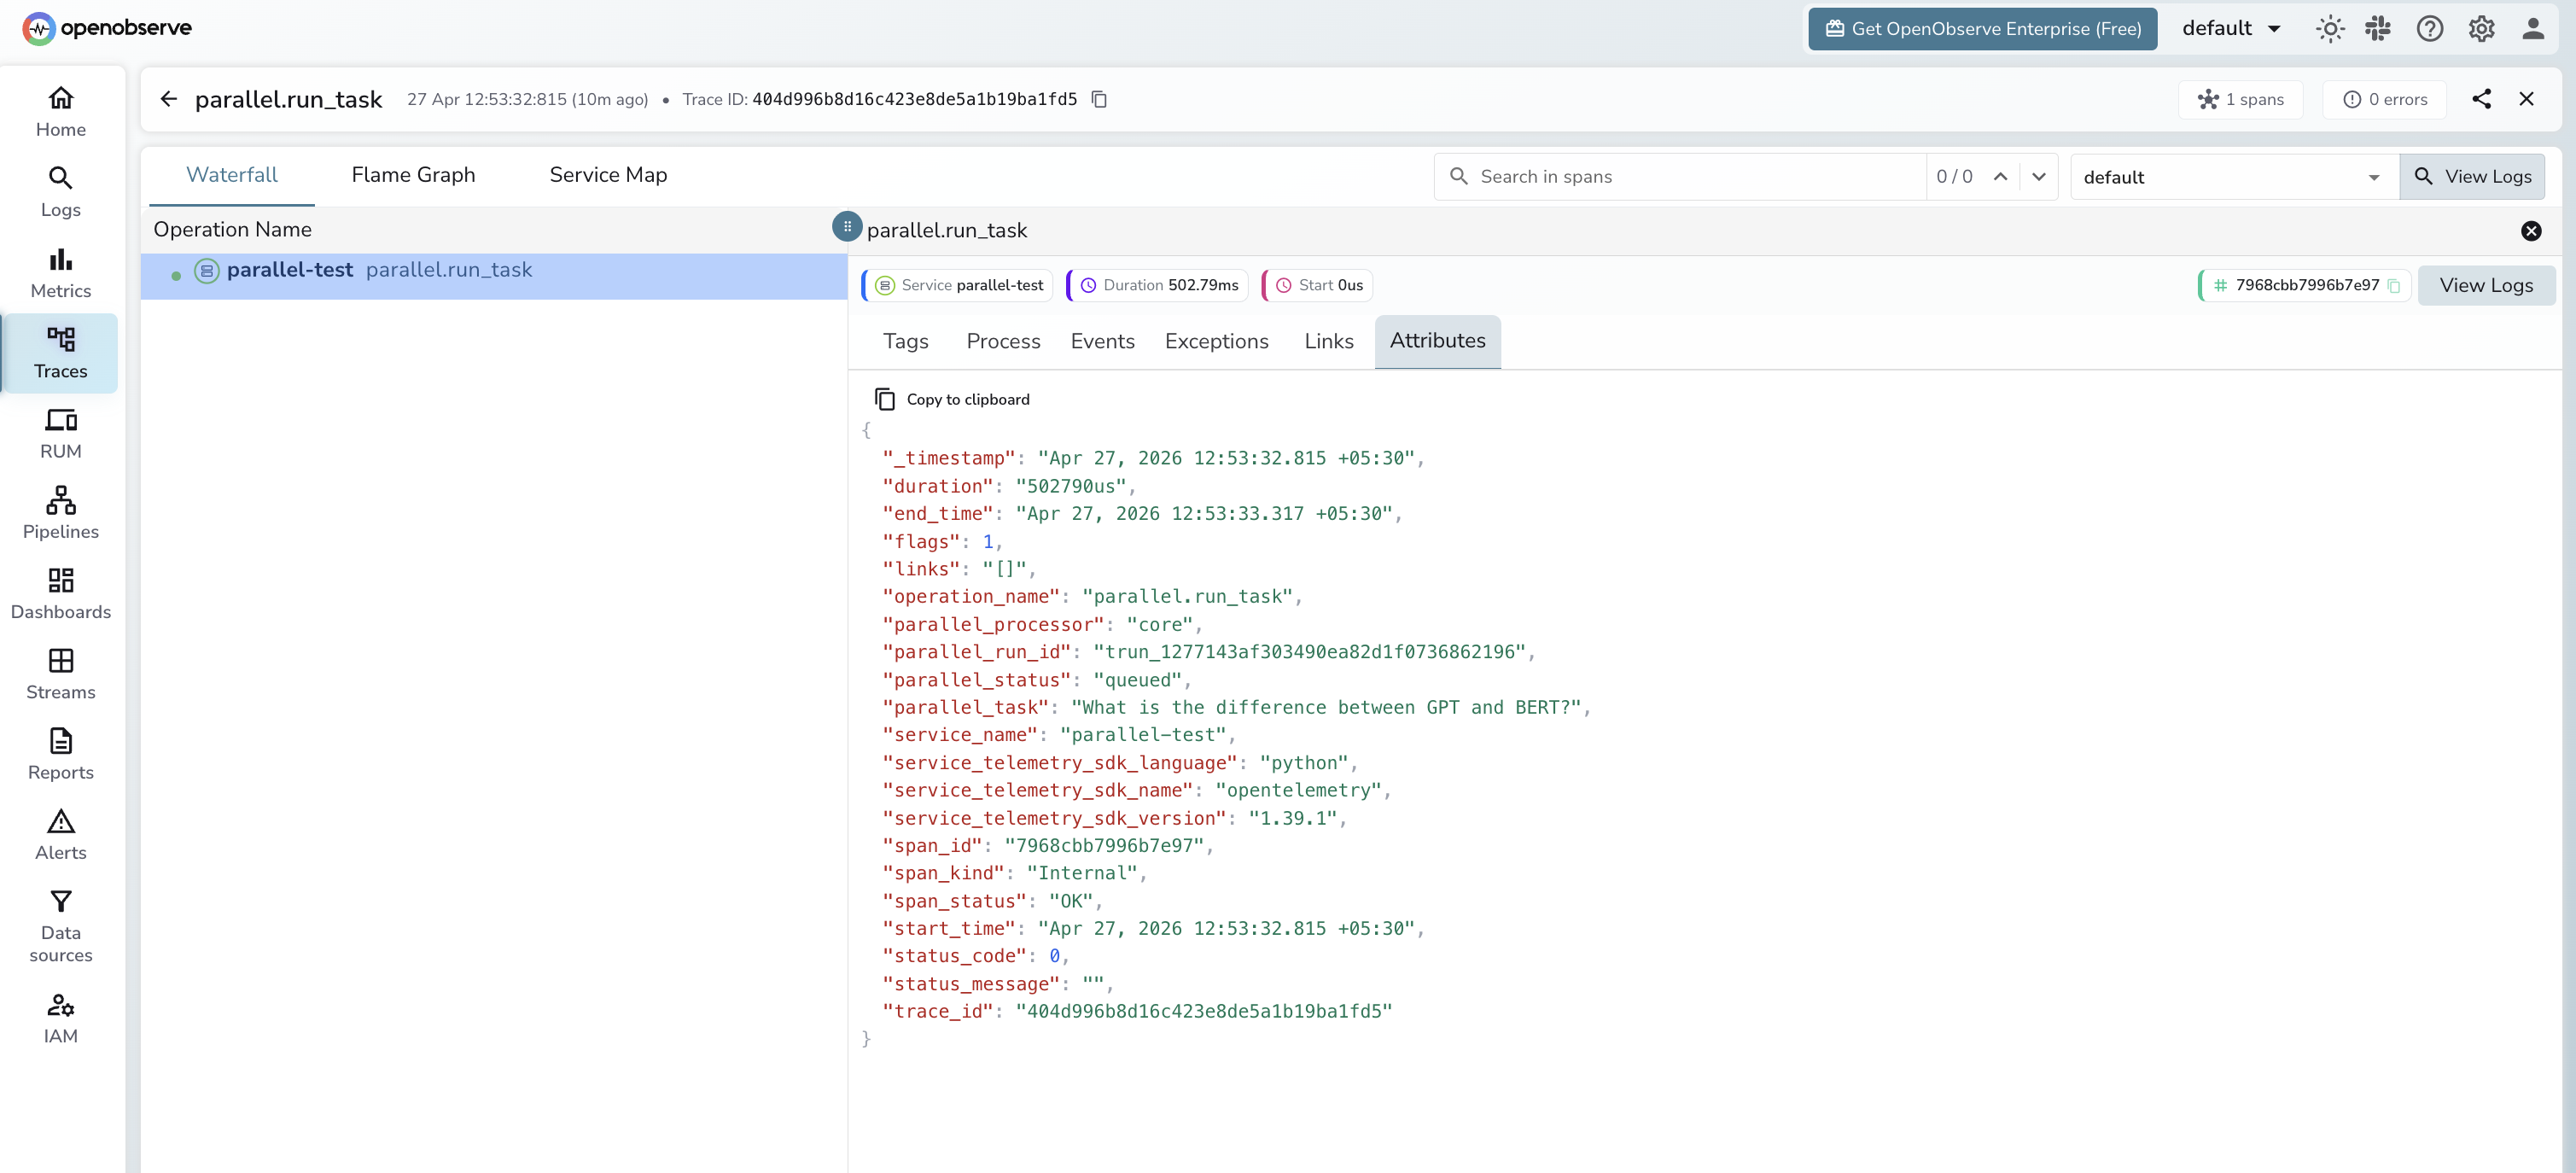Expand the default organization selector

tap(2231, 28)
